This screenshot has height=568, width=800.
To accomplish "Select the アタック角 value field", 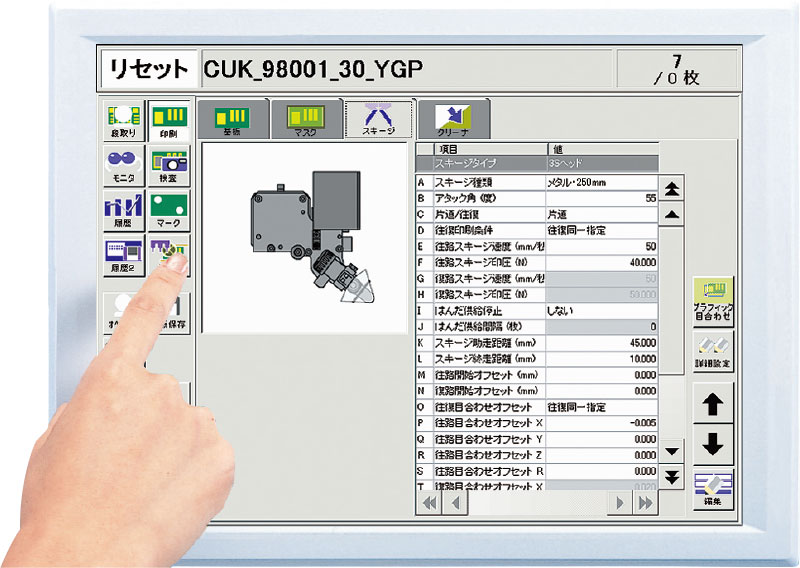I will (x=601, y=199).
